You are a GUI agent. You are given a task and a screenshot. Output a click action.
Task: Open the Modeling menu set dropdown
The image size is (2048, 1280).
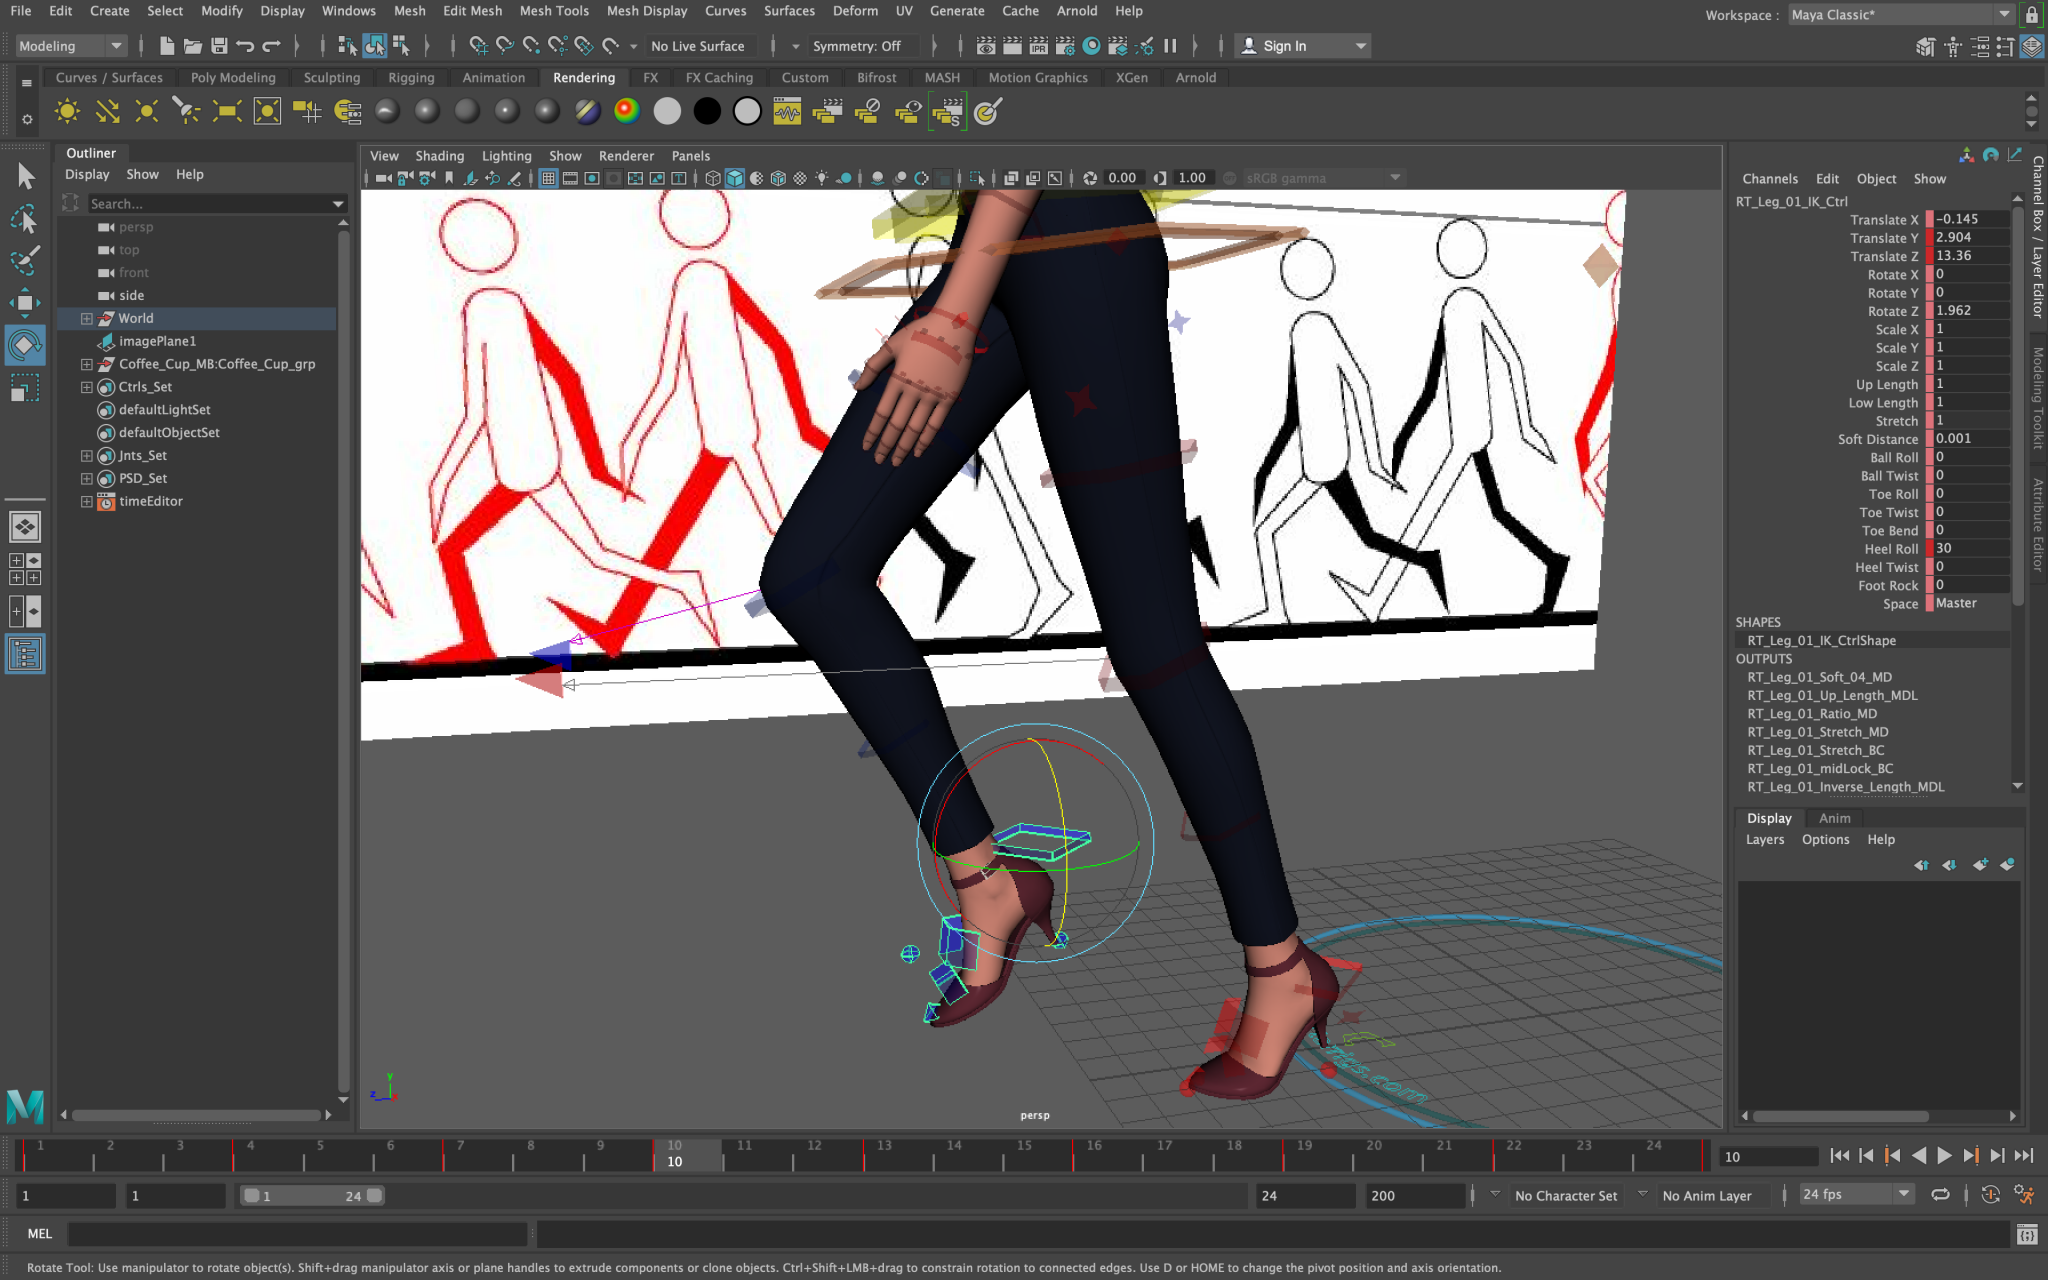click(116, 46)
